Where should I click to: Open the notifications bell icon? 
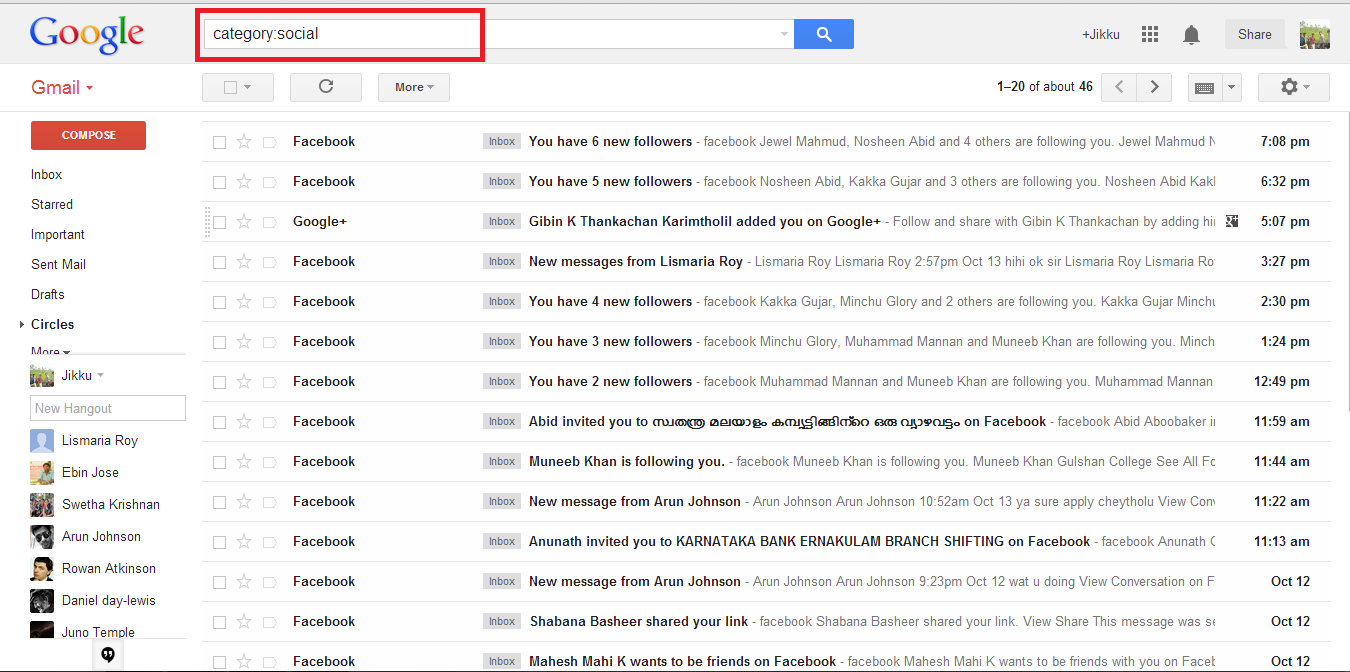click(x=1191, y=35)
